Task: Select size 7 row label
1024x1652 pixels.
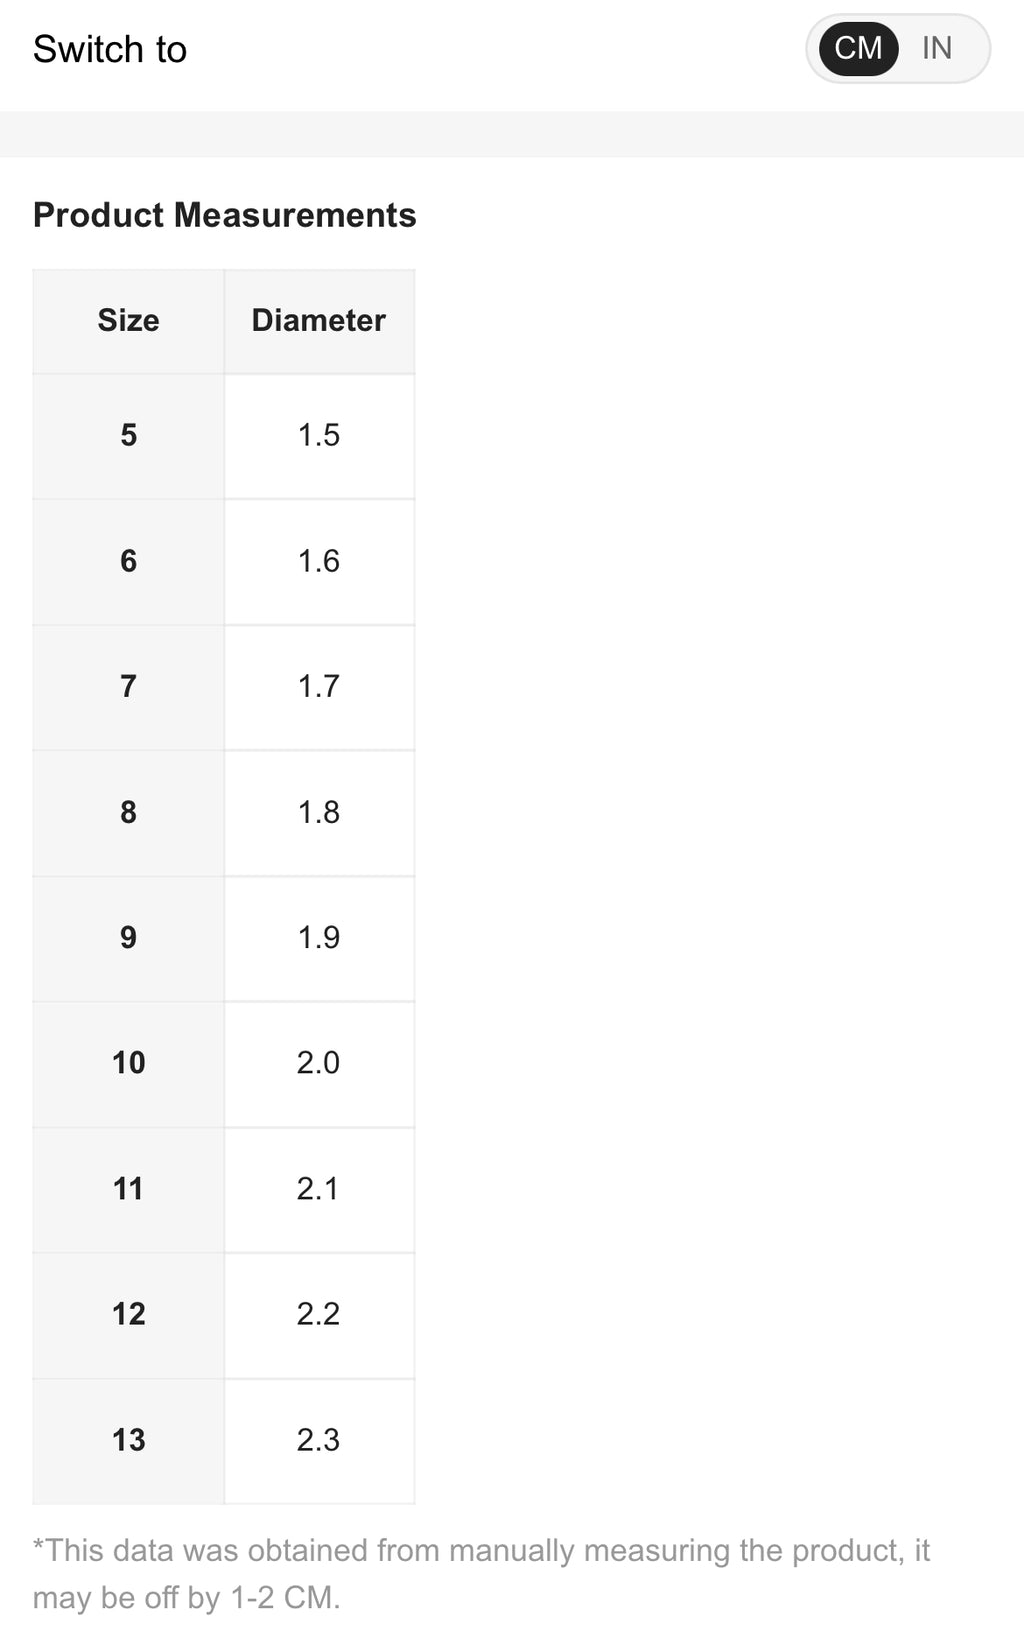Action: coord(129,687)
